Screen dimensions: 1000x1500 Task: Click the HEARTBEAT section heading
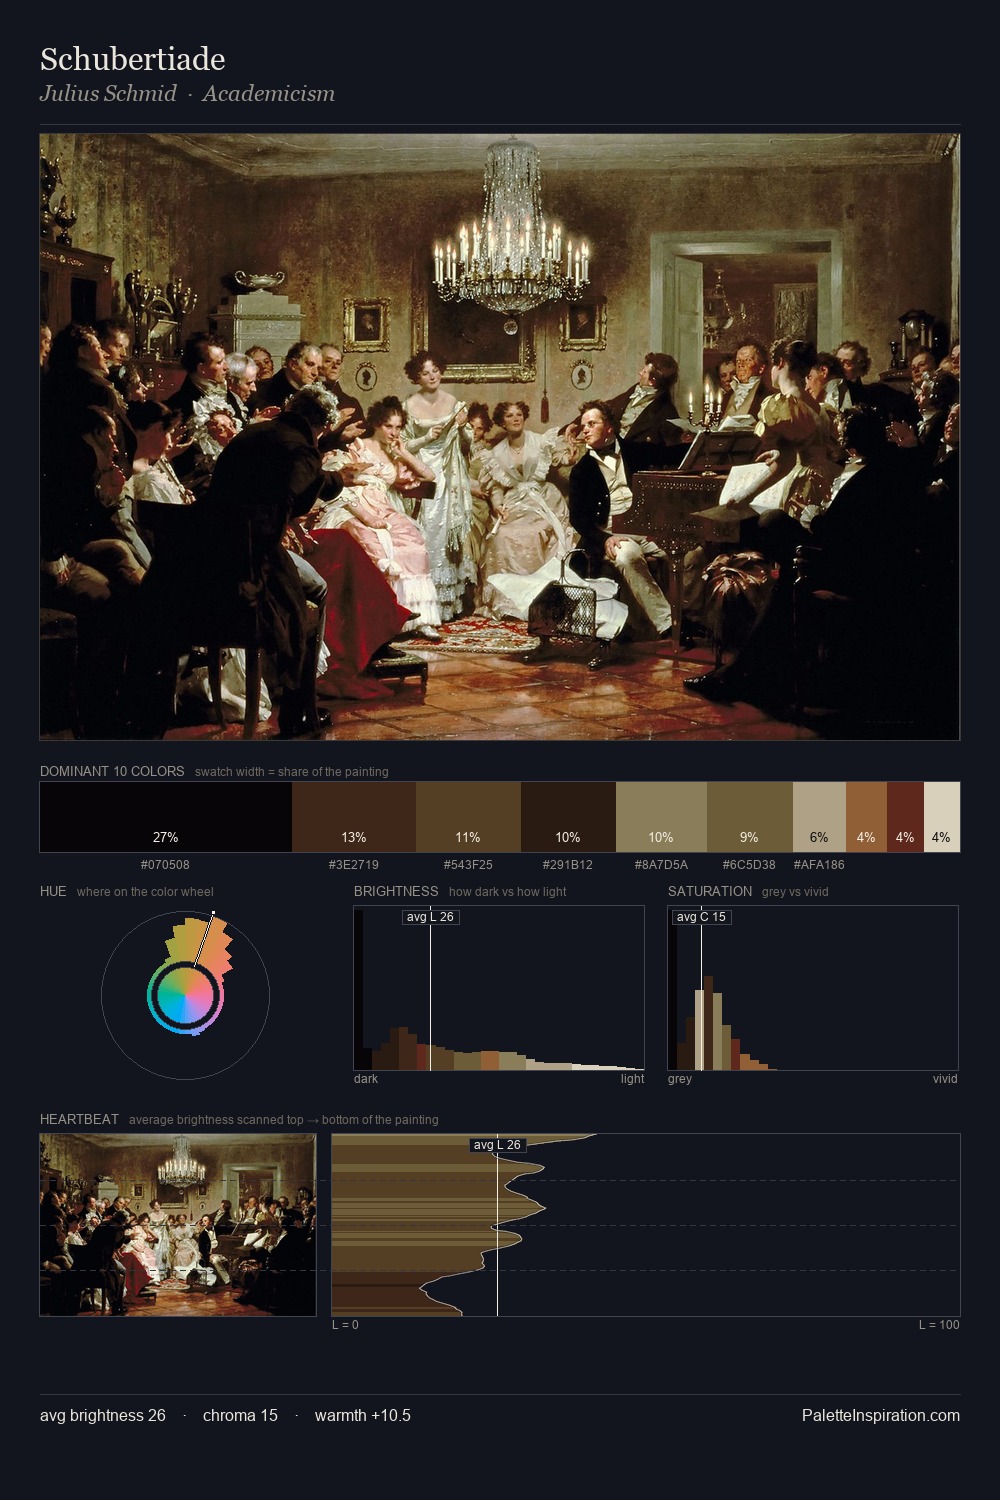click(x=79, y=1119)
